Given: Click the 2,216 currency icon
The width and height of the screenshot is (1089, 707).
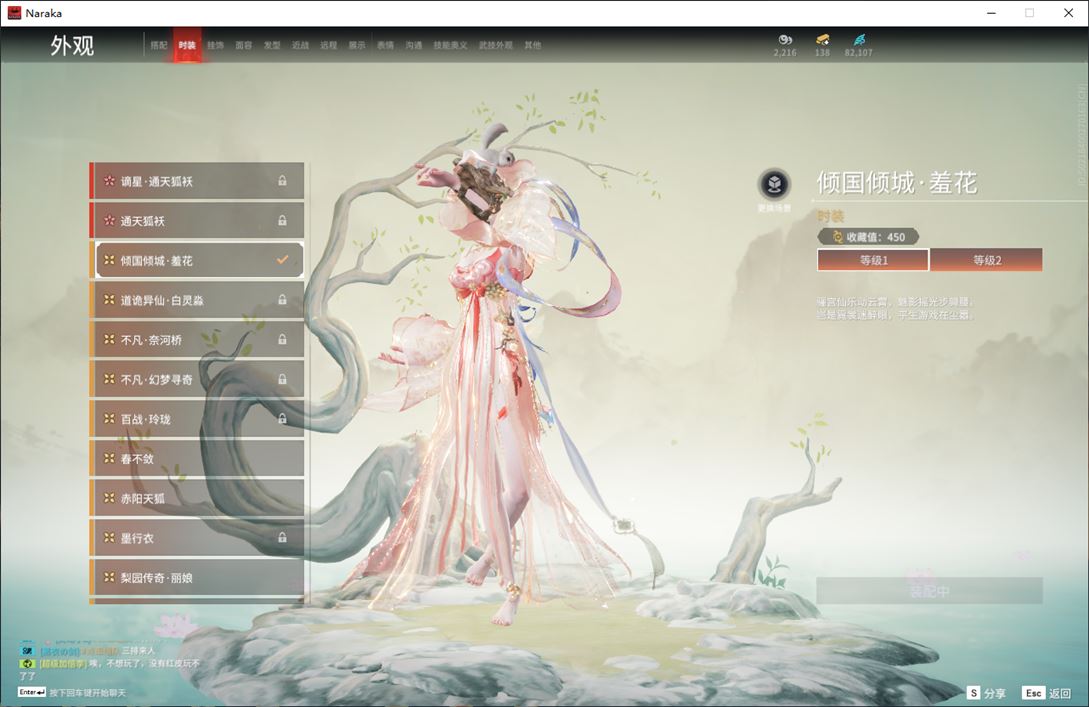Looking at the screenshot, I should 785,40.
